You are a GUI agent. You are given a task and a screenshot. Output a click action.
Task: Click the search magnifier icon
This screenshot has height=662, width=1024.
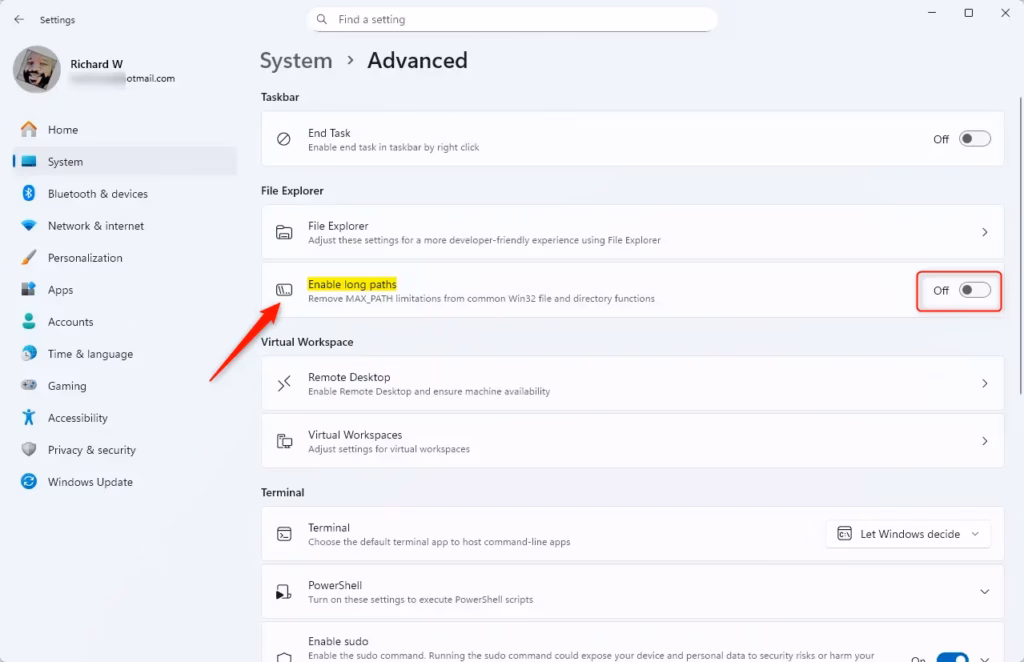tap(322, 20)
